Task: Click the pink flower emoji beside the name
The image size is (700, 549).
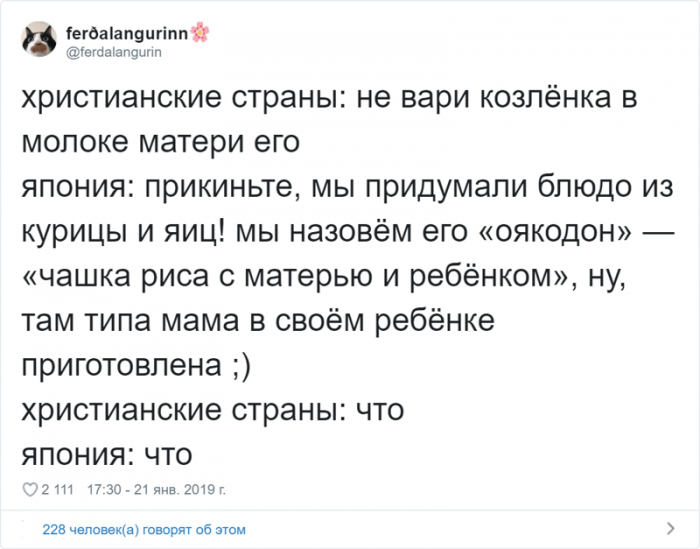Action: click(x=200, y=32)
